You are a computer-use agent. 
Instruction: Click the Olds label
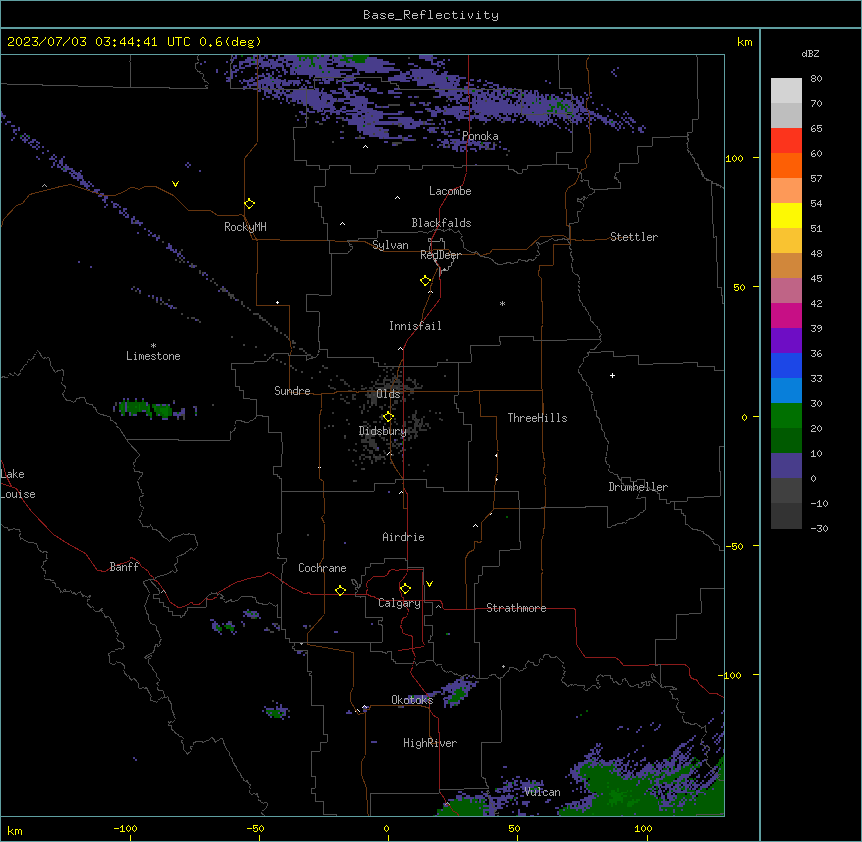388,394
